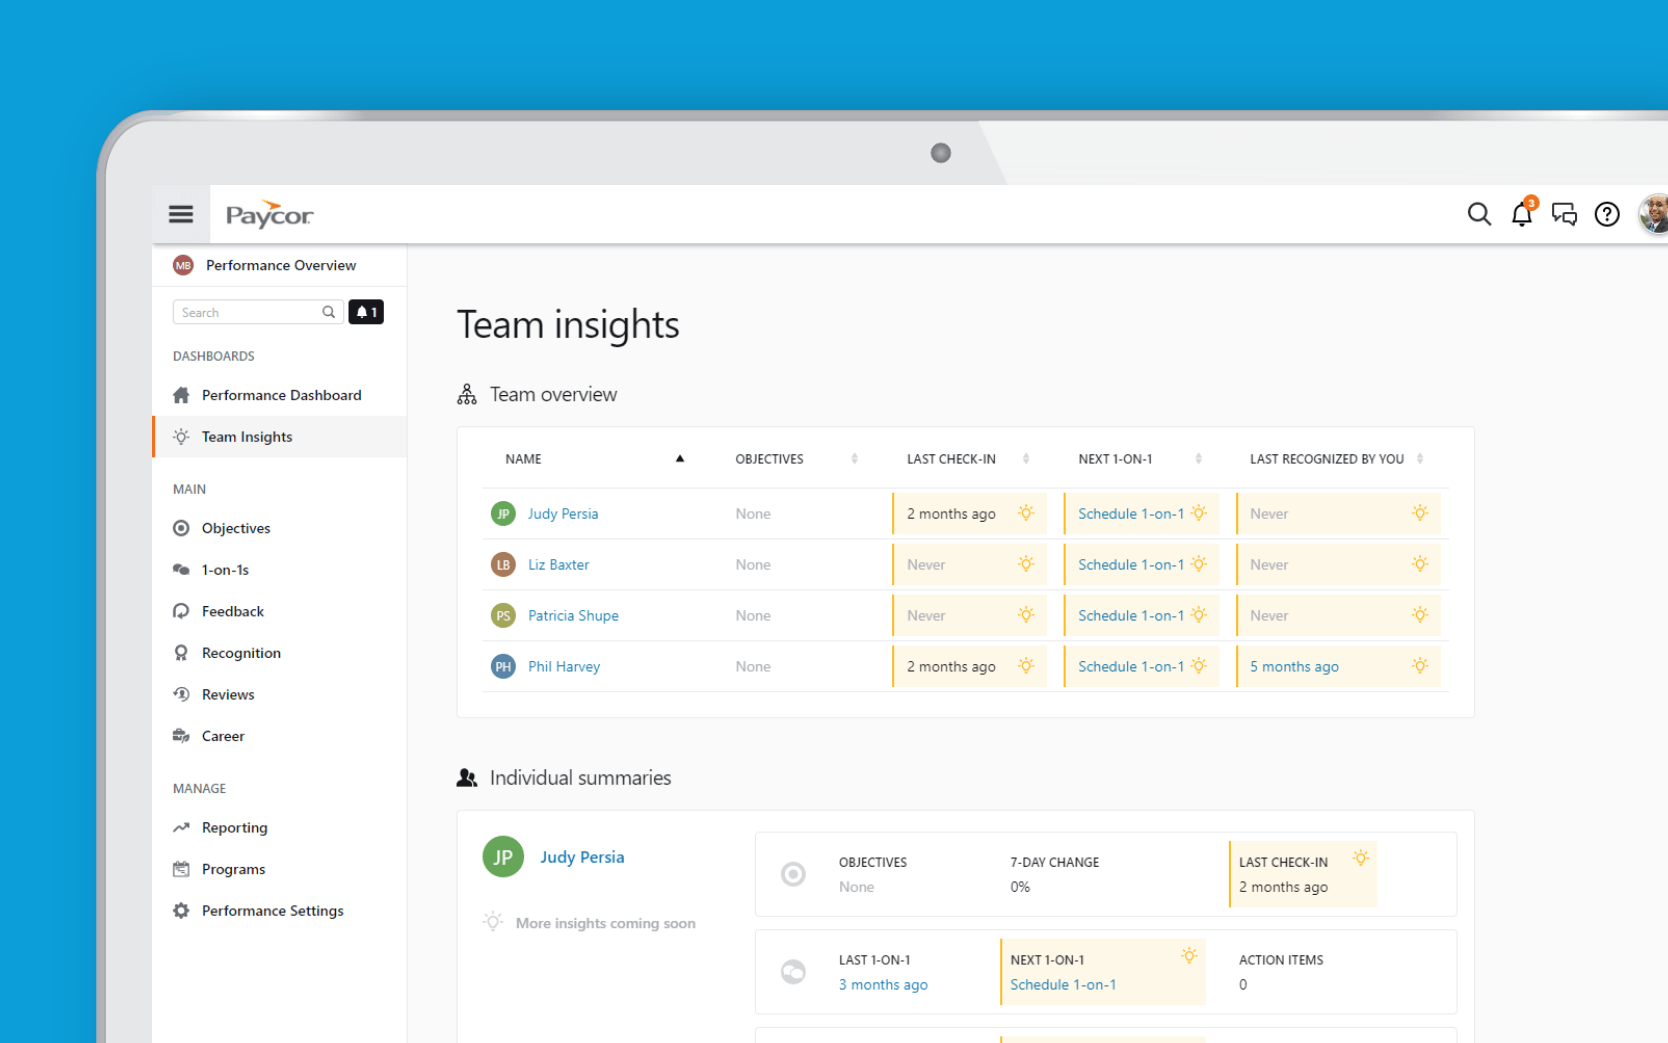Schedule 1-on-1 for Patricia Shupe row
1668x1043 pixels.
1131,616
